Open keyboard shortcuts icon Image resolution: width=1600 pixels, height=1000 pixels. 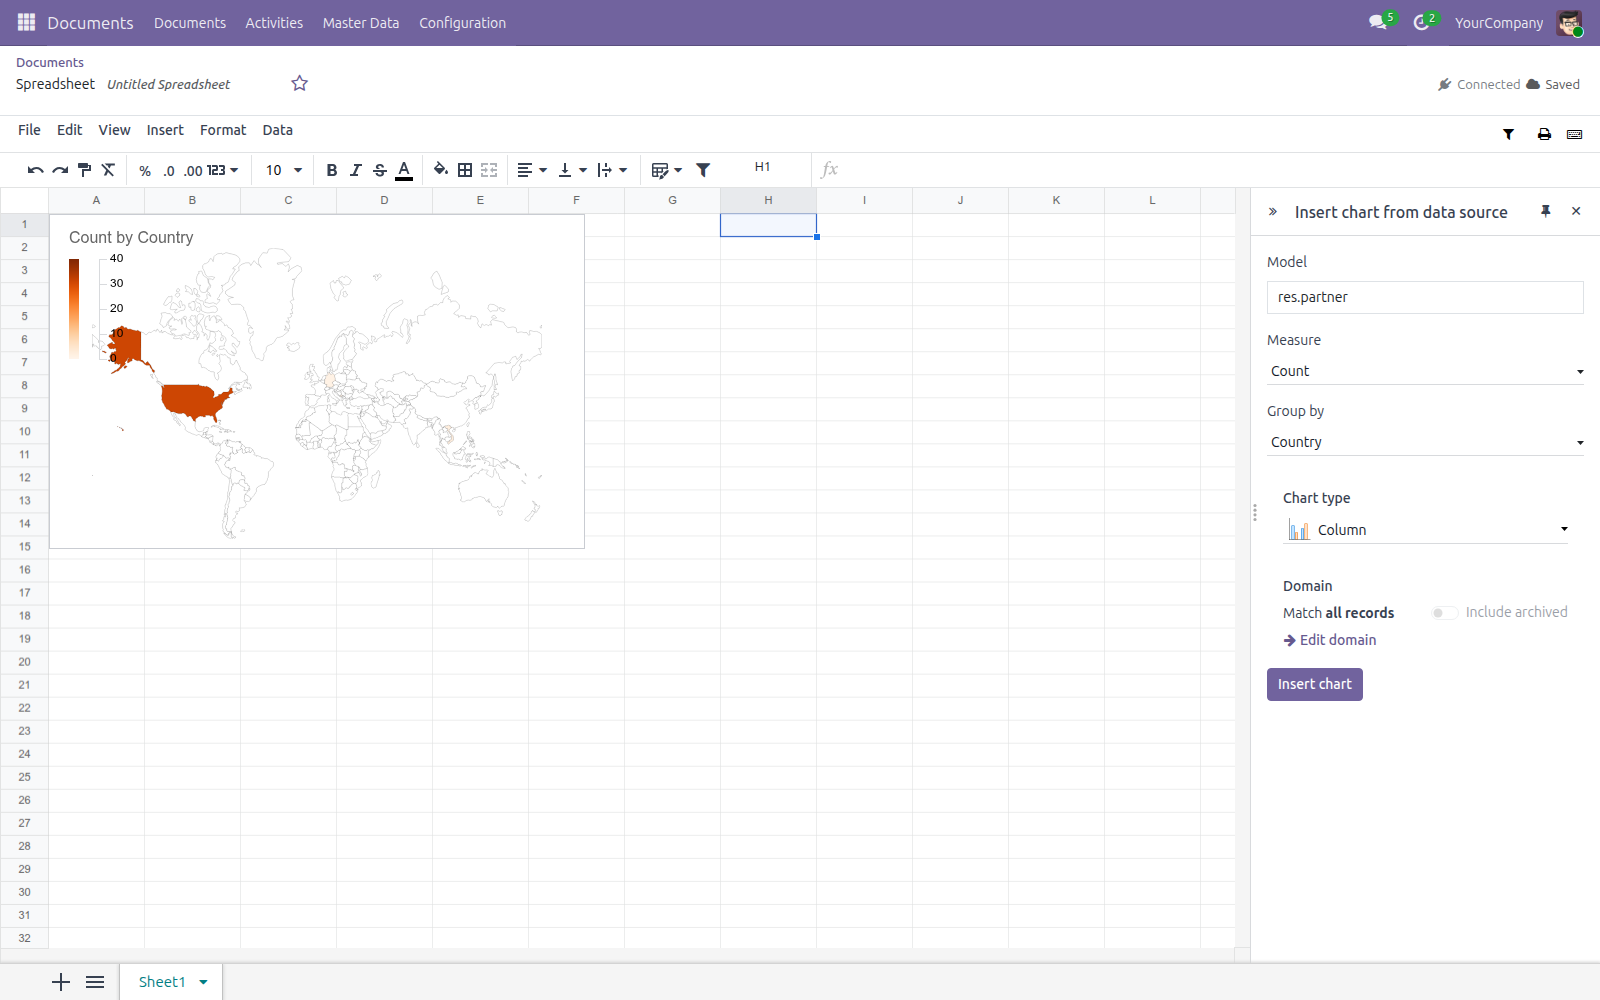(1575, 134)
